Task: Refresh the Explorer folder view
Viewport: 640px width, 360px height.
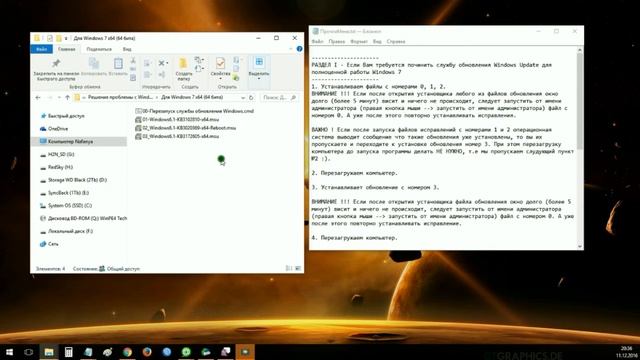Action: [251, 98]
